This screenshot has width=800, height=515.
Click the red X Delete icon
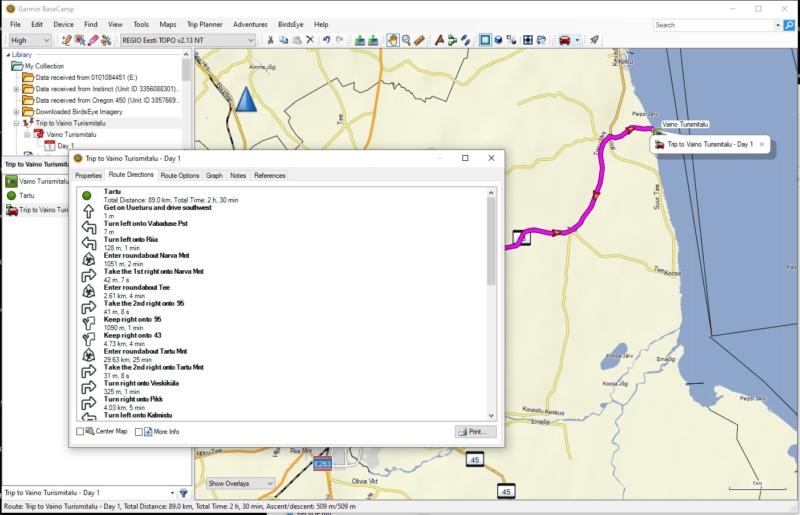[310, 40]
